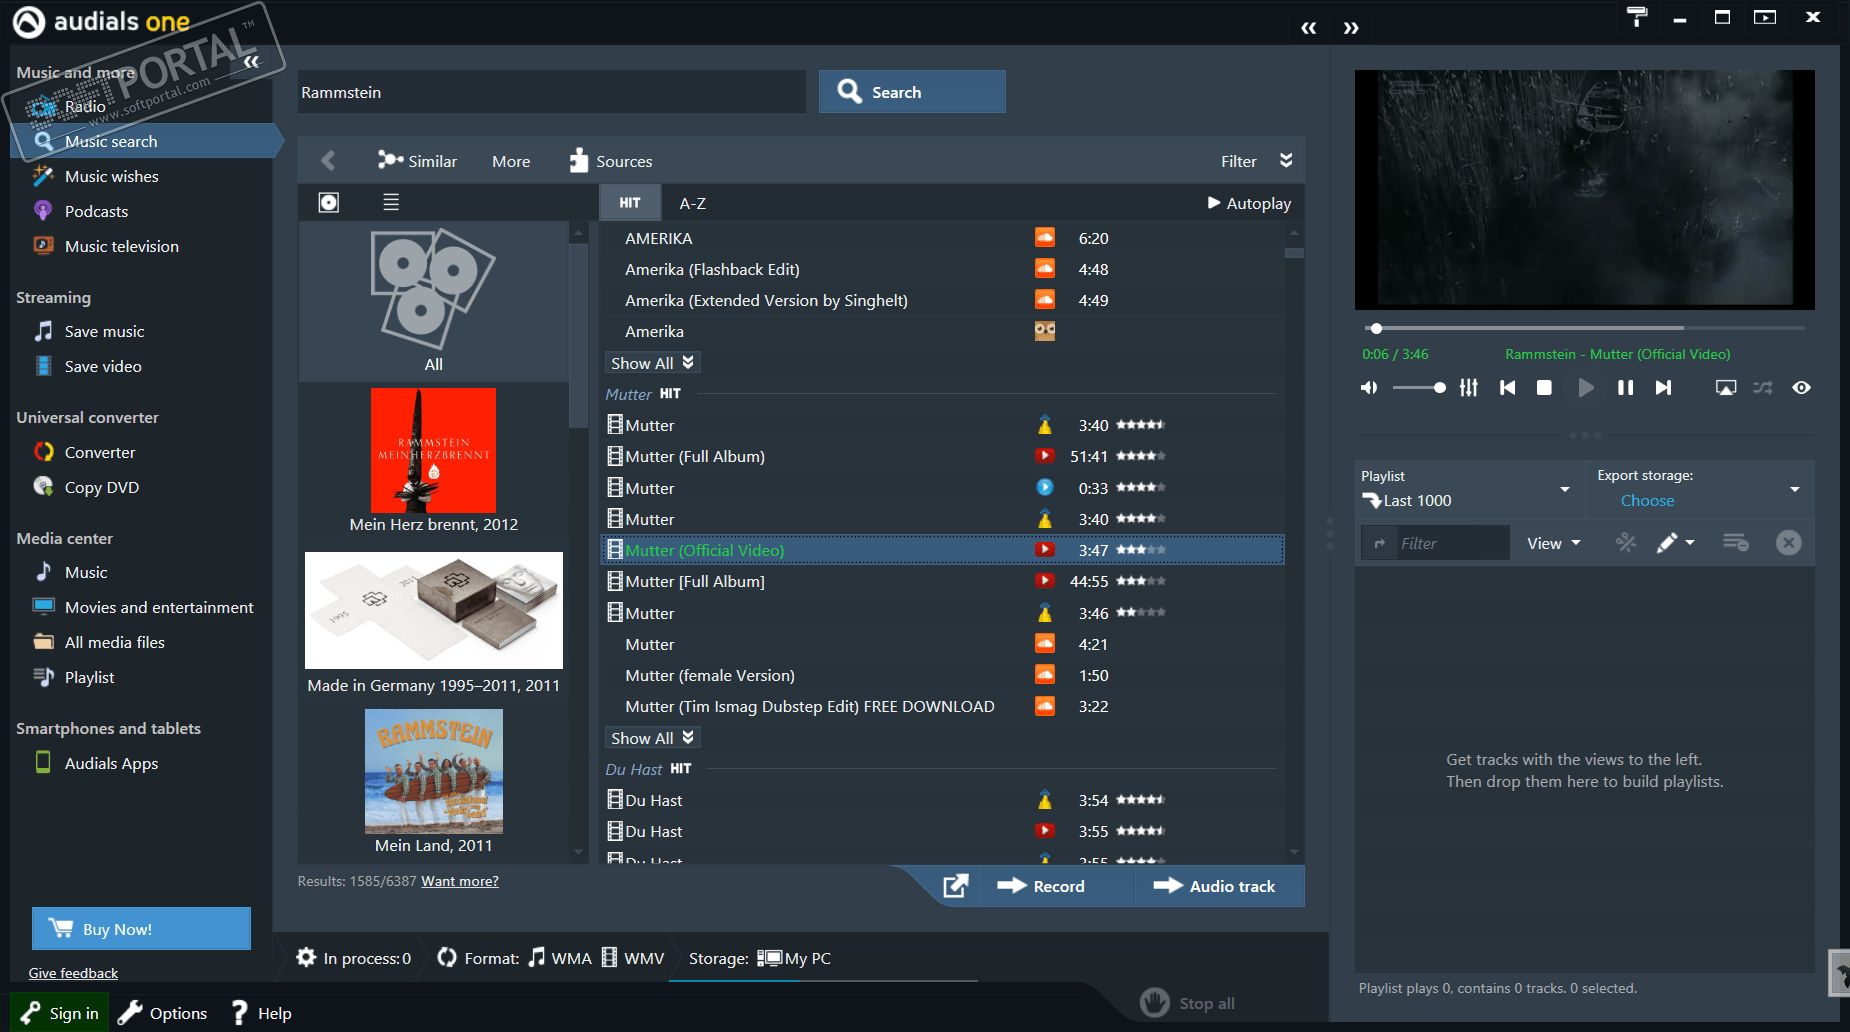Screen dimensions: 1850x1032
Task: Switch to album list view
Action: point(391,202)
